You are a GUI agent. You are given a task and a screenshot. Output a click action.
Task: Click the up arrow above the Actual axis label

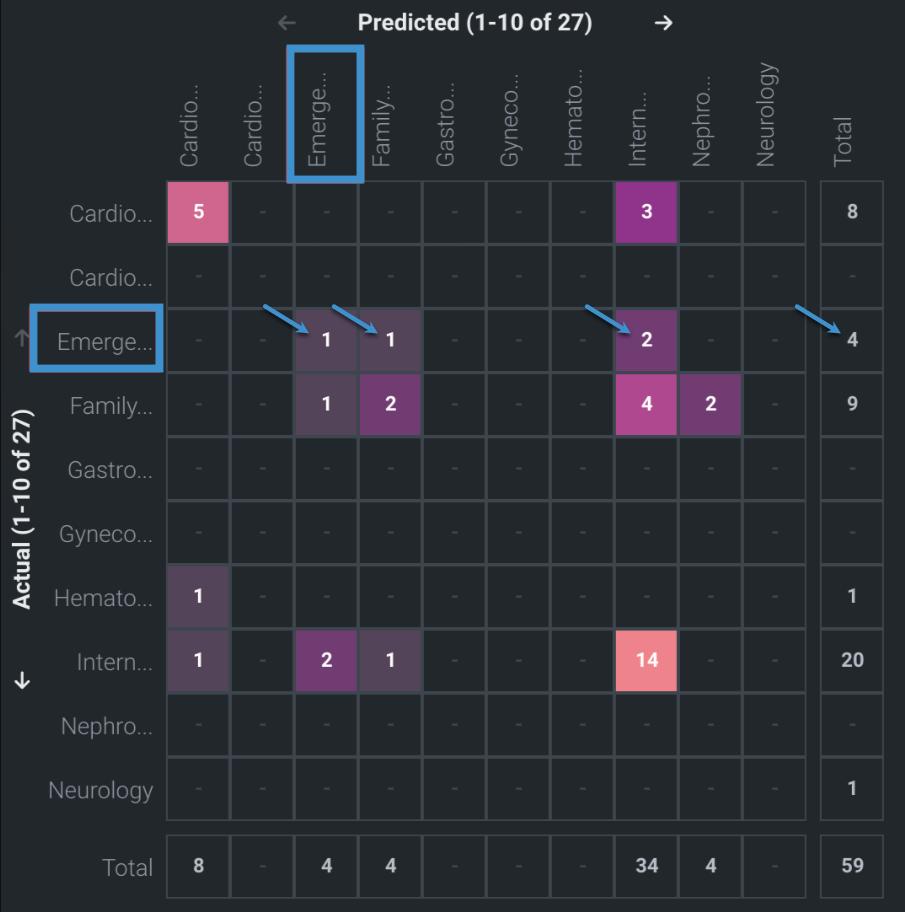[22, 338]
